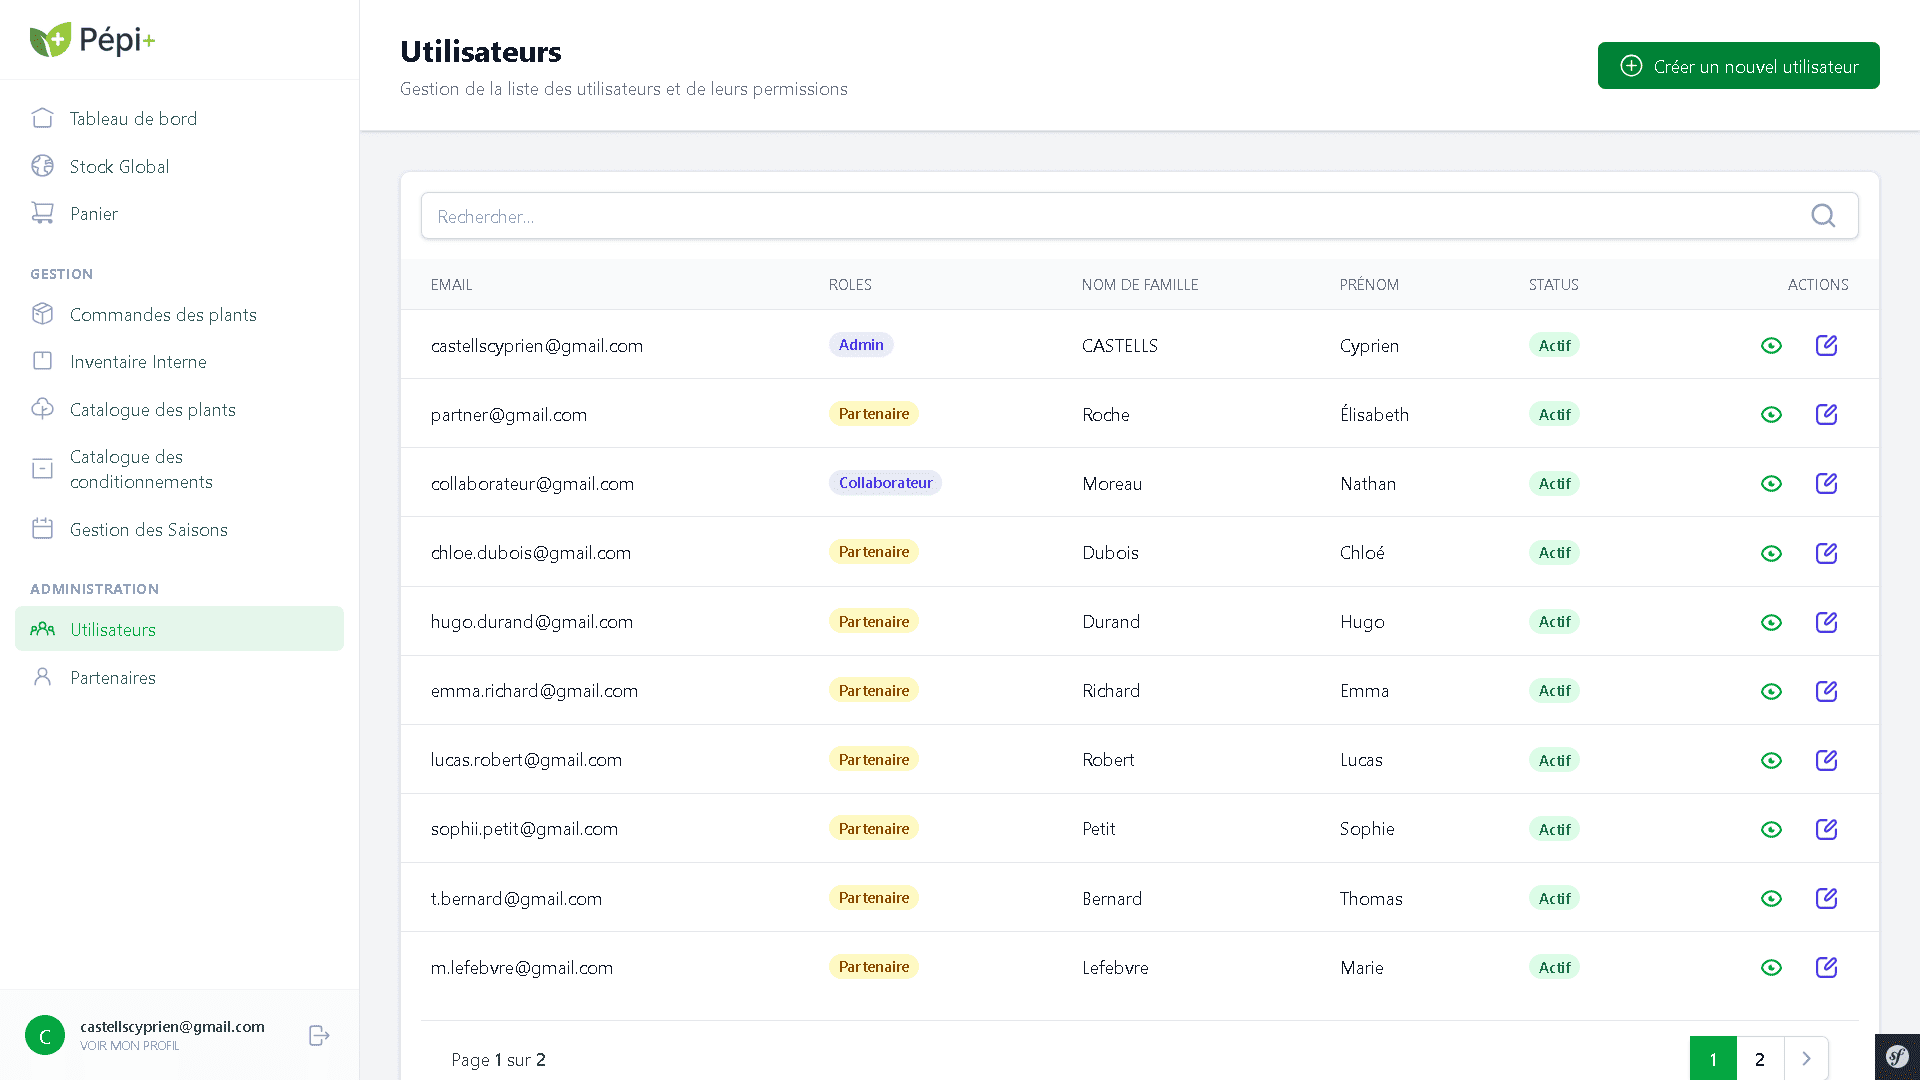Click the Tableau de bord home icon
Viewport: 1920px width, 1080px height.
pos(42,118)
